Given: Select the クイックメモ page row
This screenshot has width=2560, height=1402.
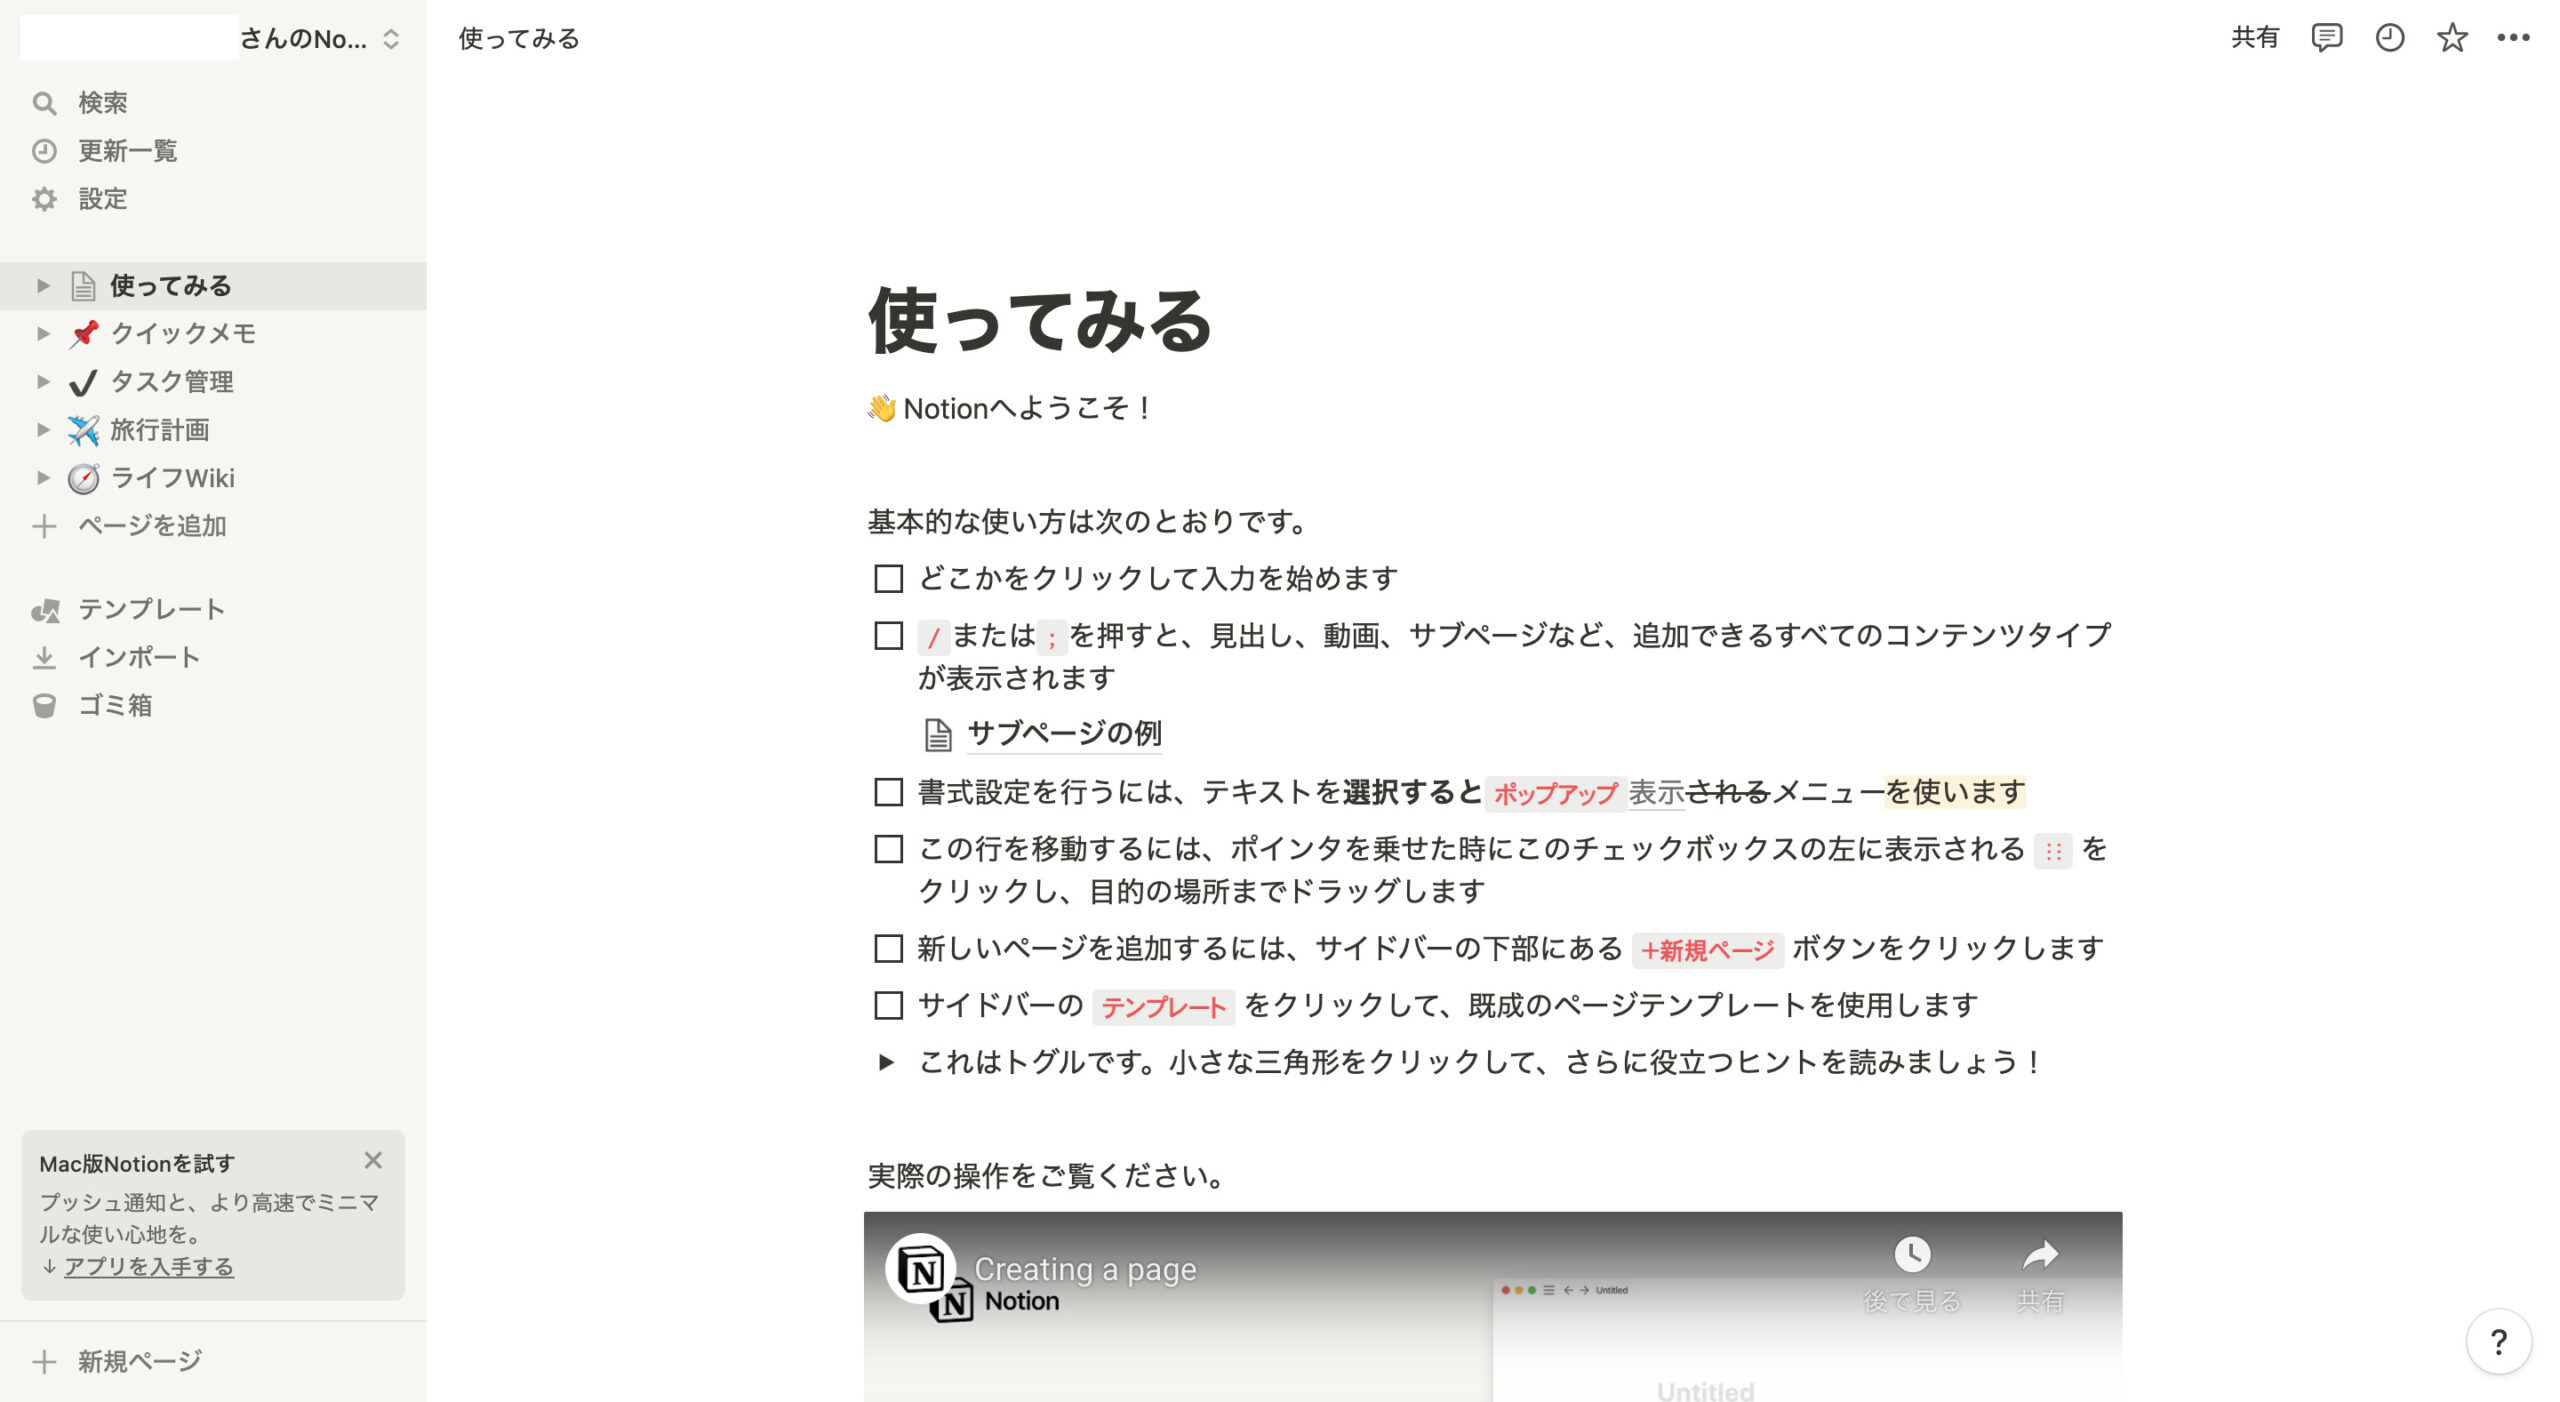Looking at the screenshot, I should pyautogui.click(x=213, y=334).
